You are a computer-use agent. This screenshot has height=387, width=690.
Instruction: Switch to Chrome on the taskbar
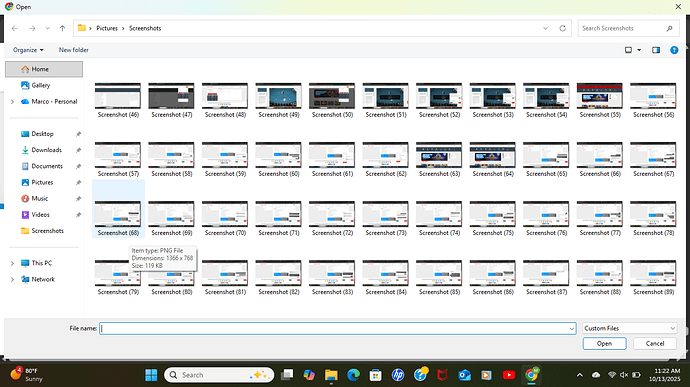[531, 375]
